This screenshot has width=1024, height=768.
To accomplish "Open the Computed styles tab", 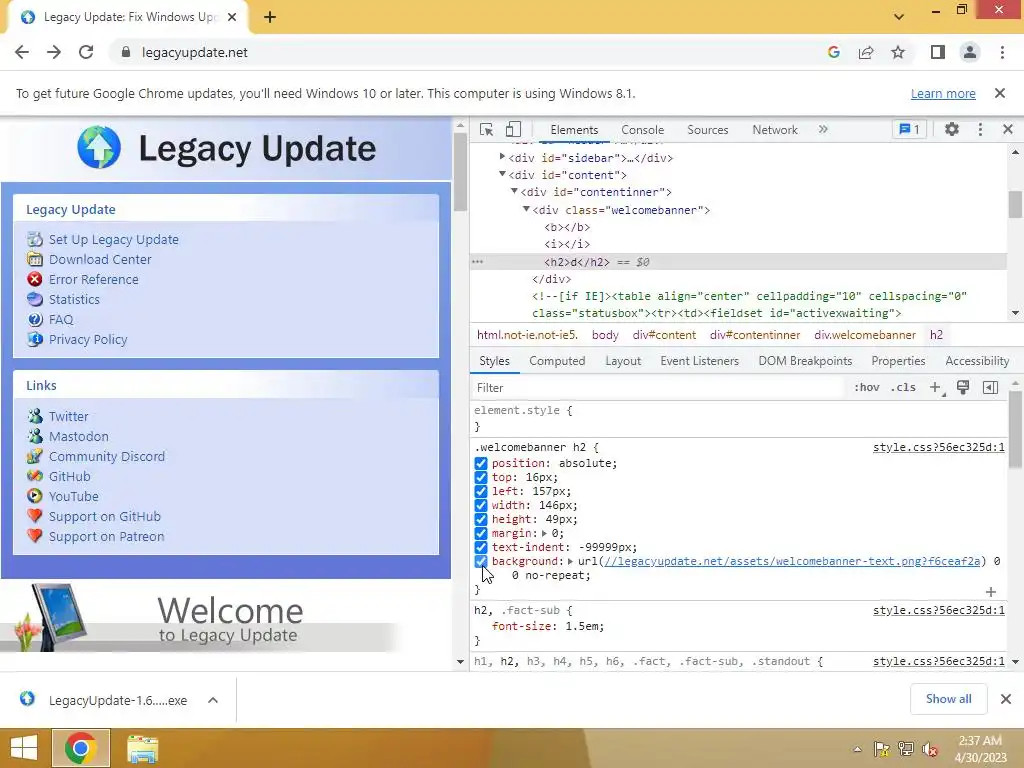I will click(557, 361).
